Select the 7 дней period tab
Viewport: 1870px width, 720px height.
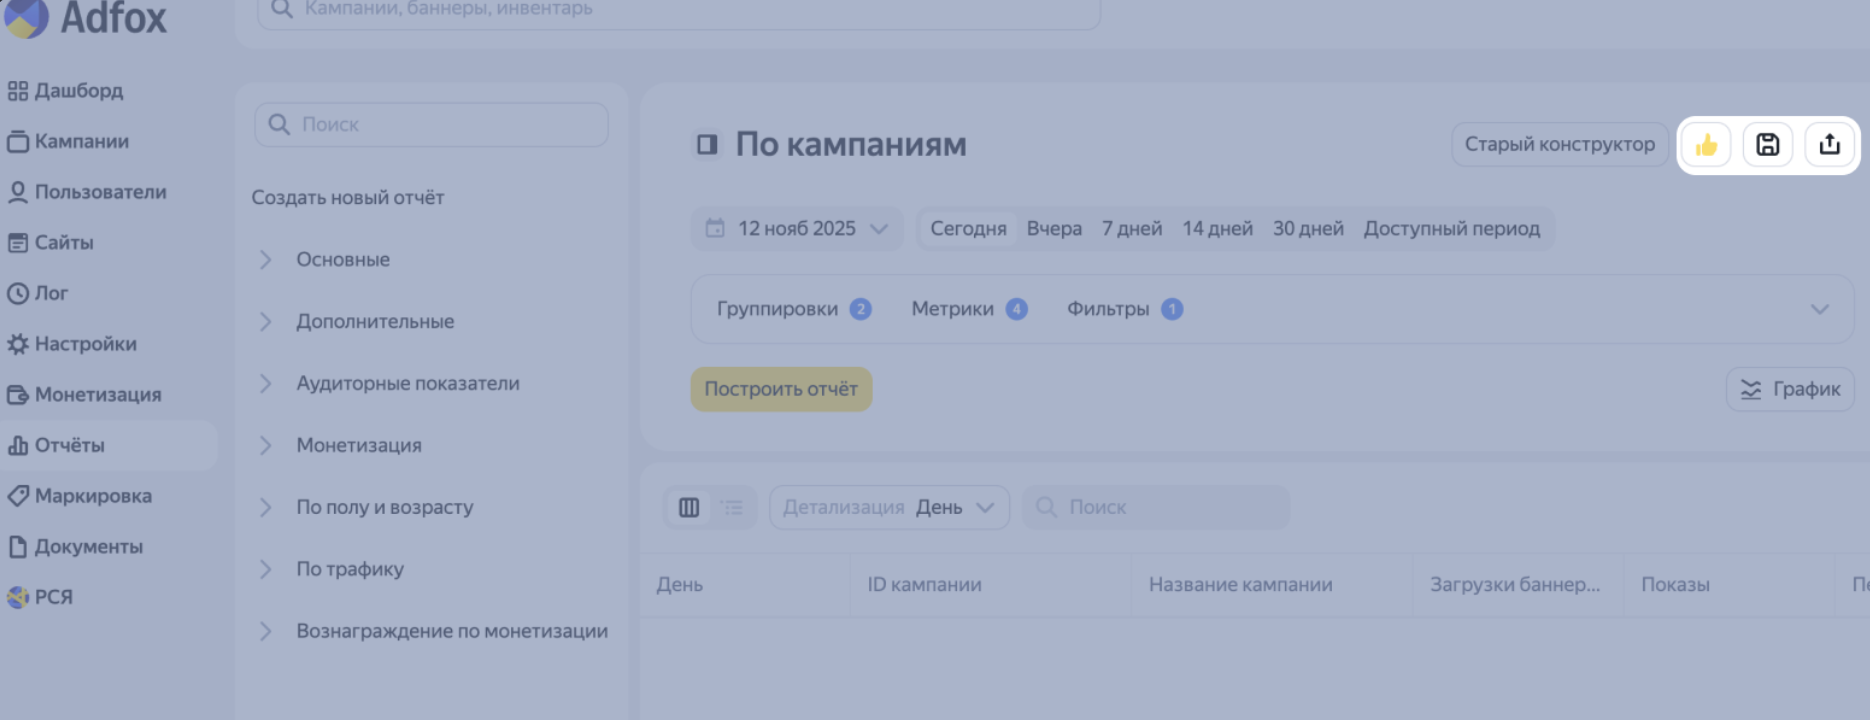pyautogui.click(x=1131, y=229)
